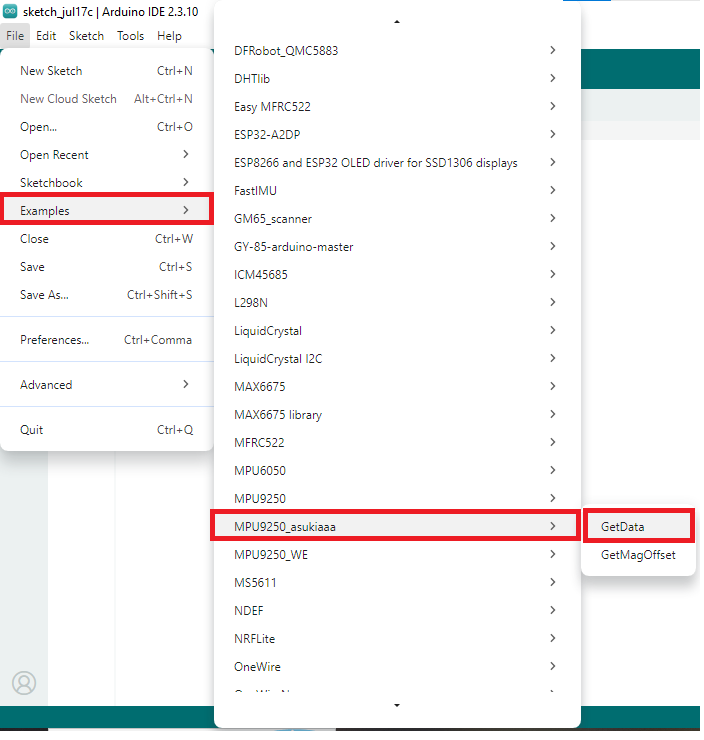Choose Save As... entry
Viewport: 704px width, 740px height.
pos(107,294)
